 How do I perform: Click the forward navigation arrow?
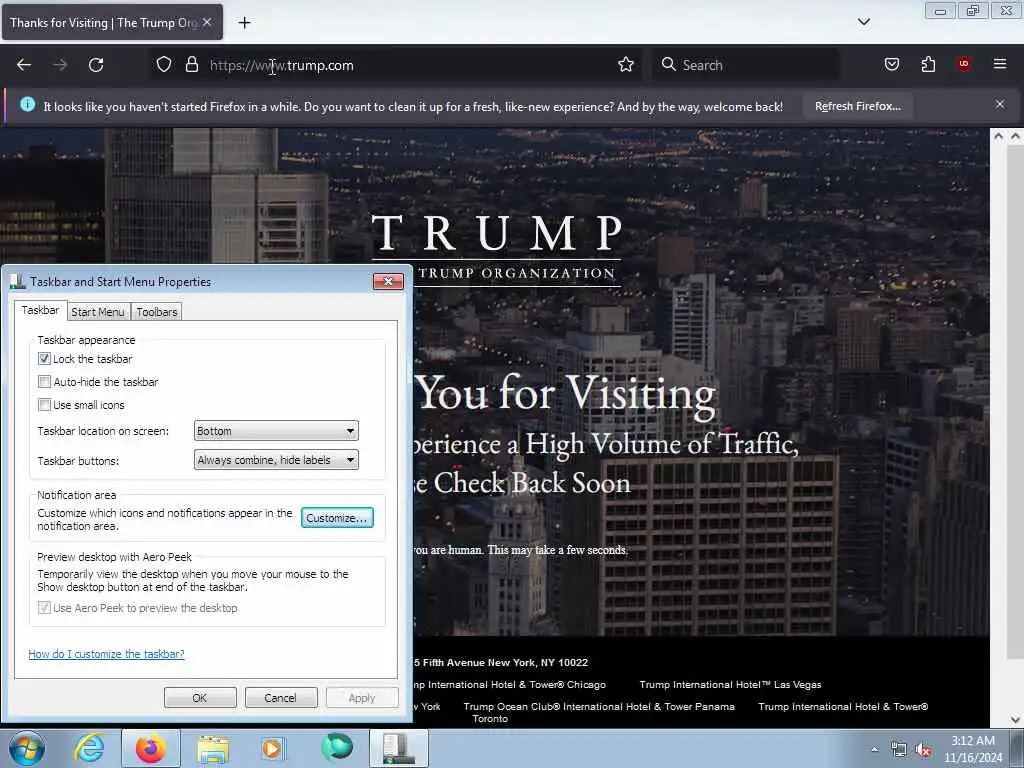pos(60,65)
